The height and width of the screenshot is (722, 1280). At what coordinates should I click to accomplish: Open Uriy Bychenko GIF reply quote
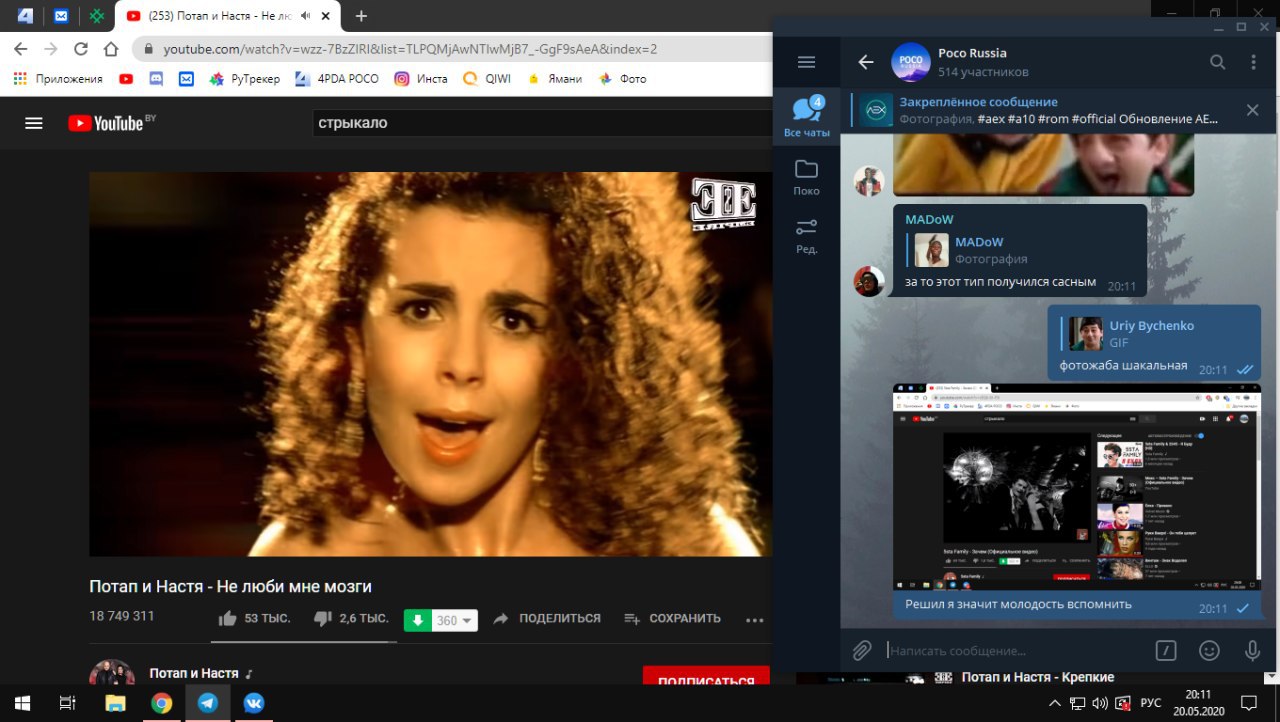click(1155, 334)
